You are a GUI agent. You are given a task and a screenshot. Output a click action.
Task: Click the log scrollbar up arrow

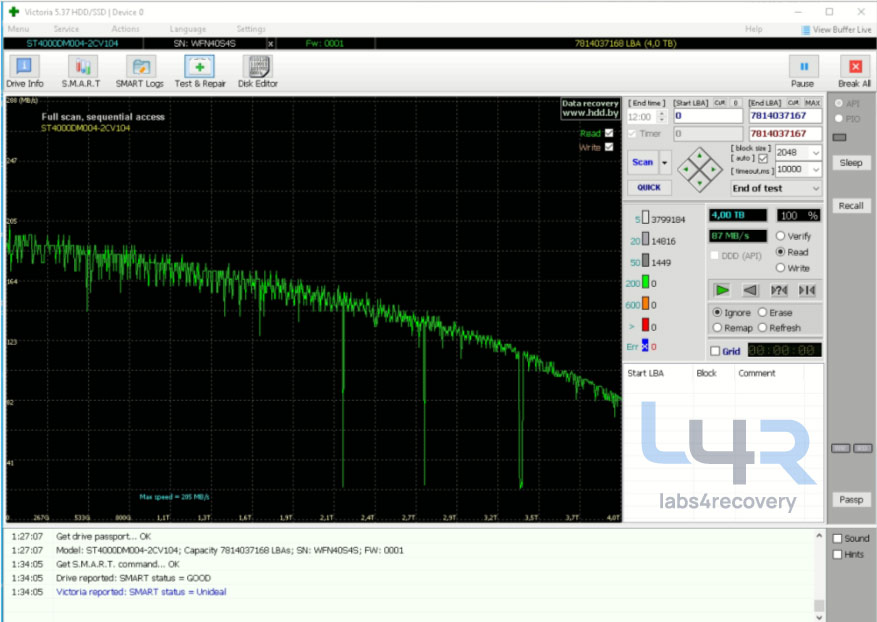point(819,536)
